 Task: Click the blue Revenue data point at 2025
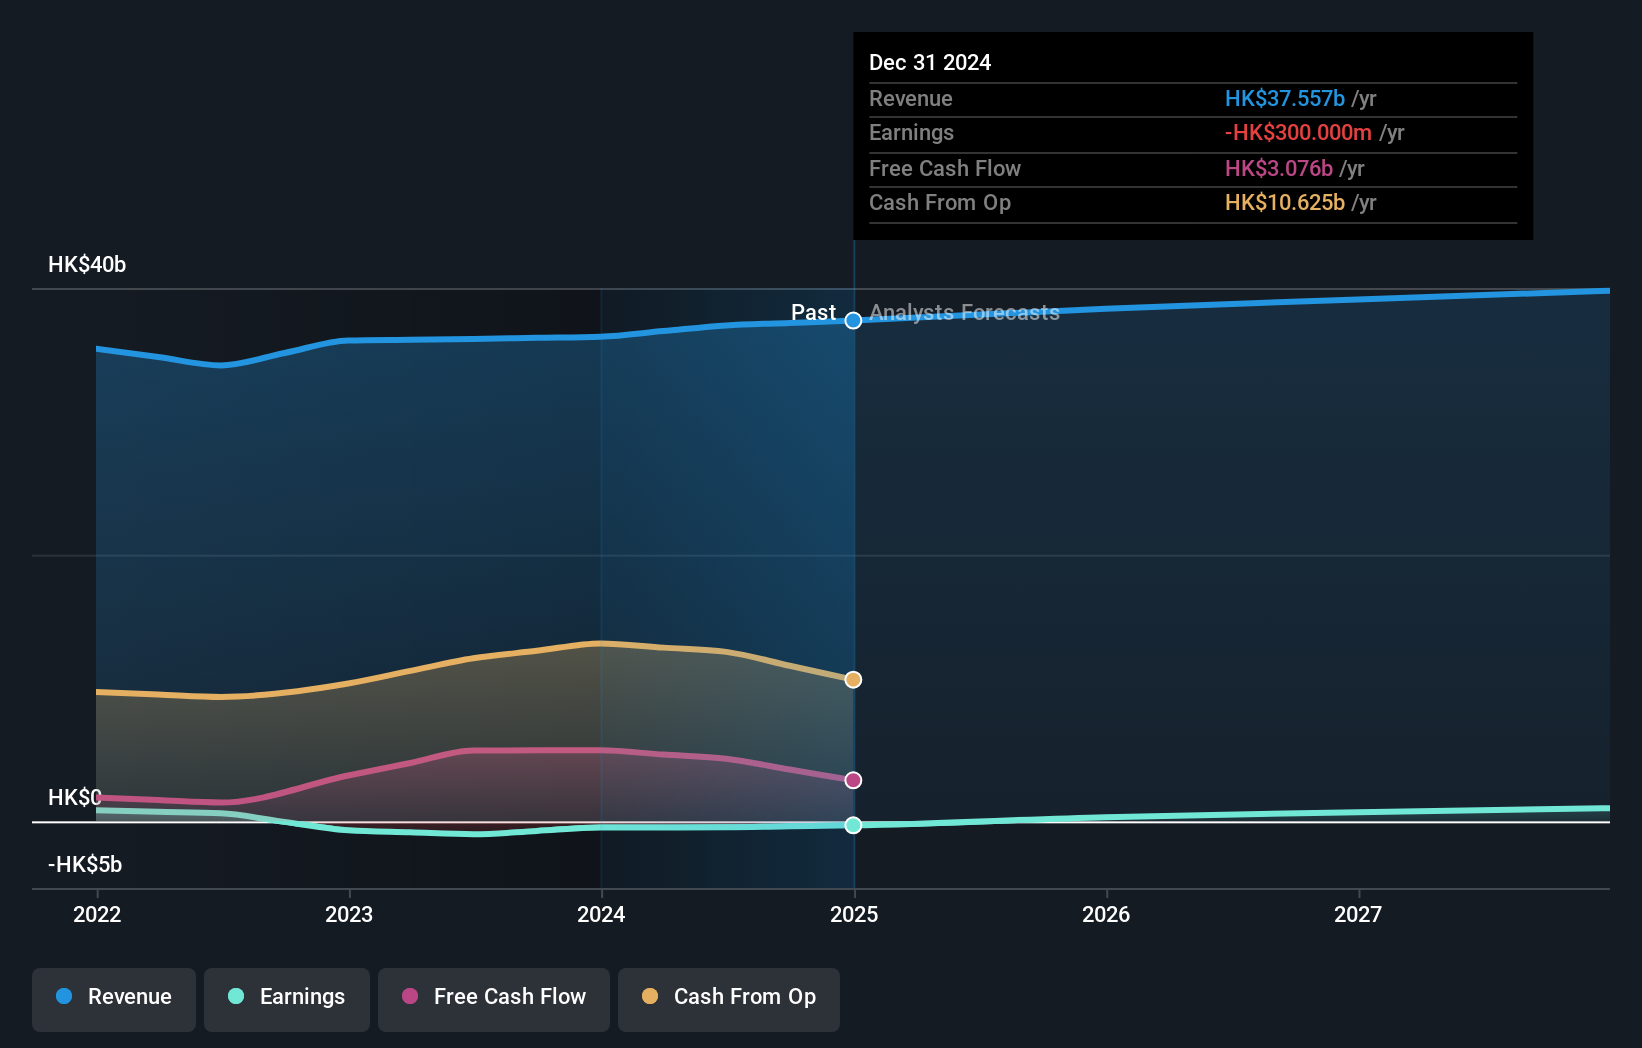[853, 321]
